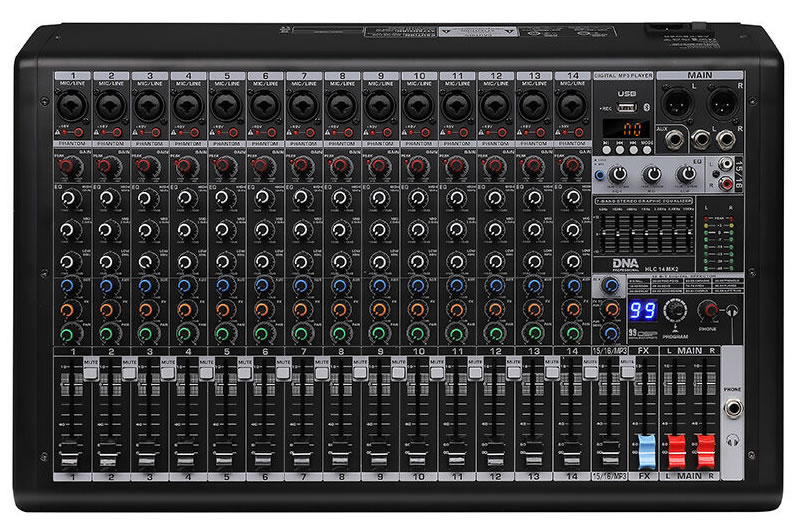Select the channel 1 MIC/LINE combo input jack
This screenshot has height=520, width=796.
pos(73,106)
